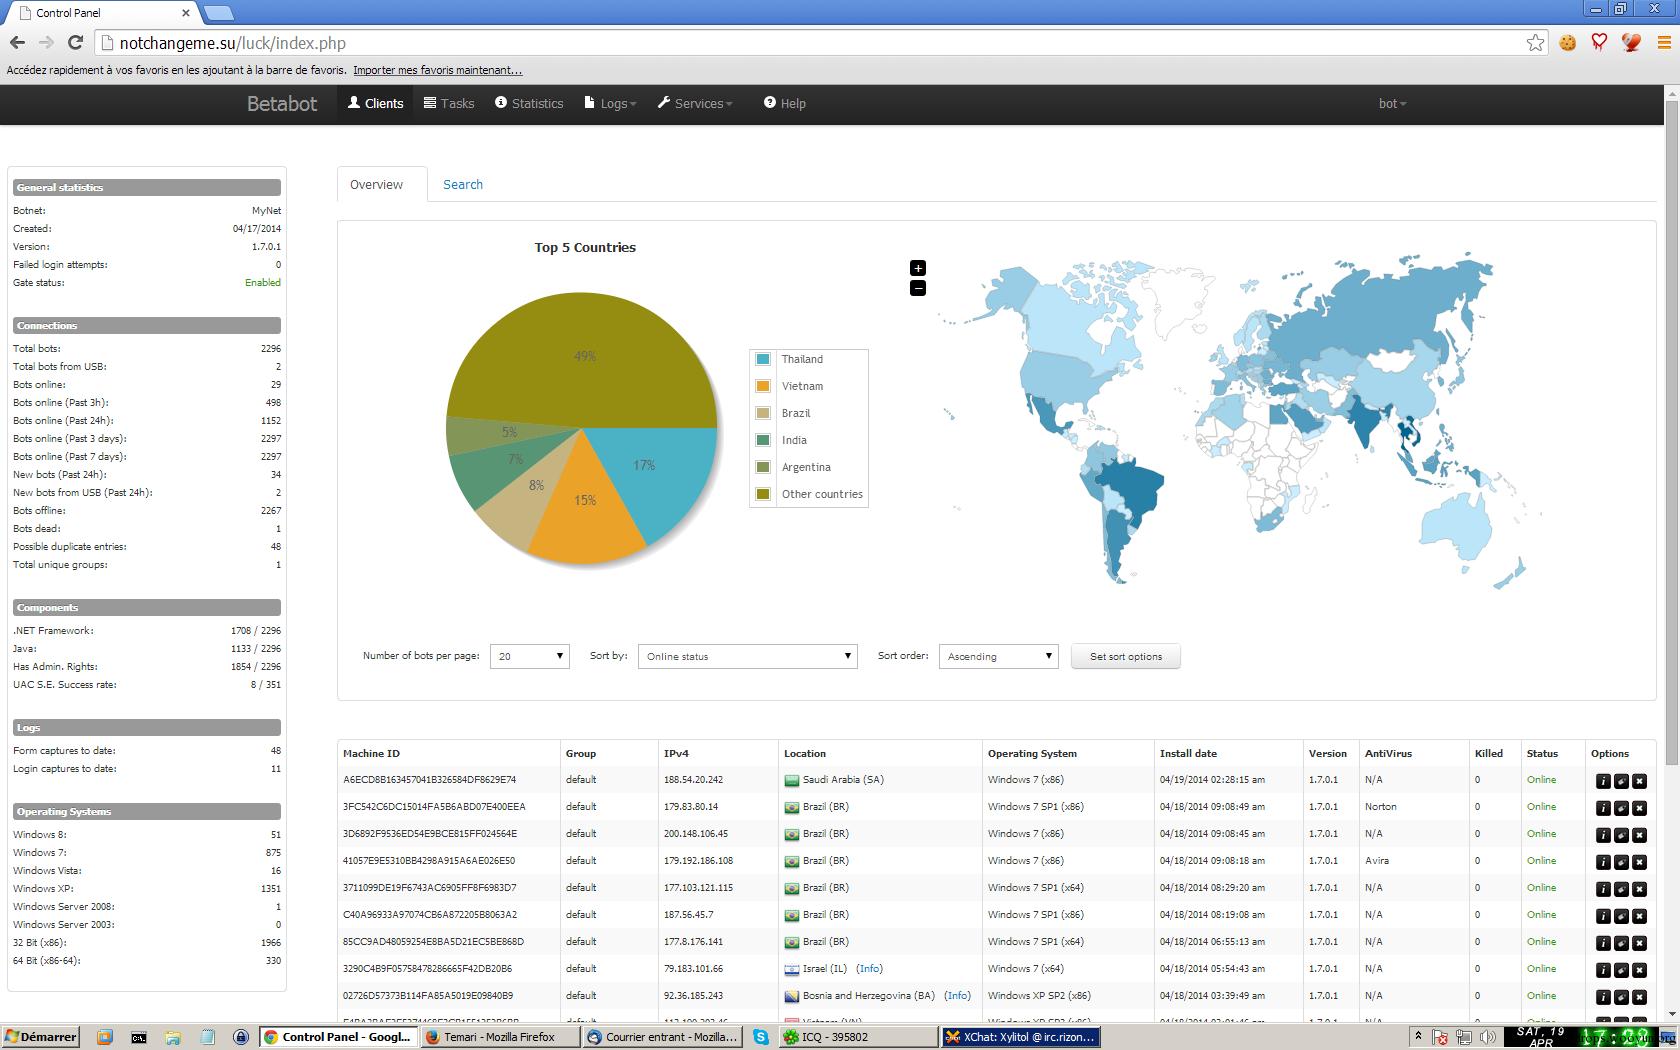Switch to the Search tab

pos(463,185)
